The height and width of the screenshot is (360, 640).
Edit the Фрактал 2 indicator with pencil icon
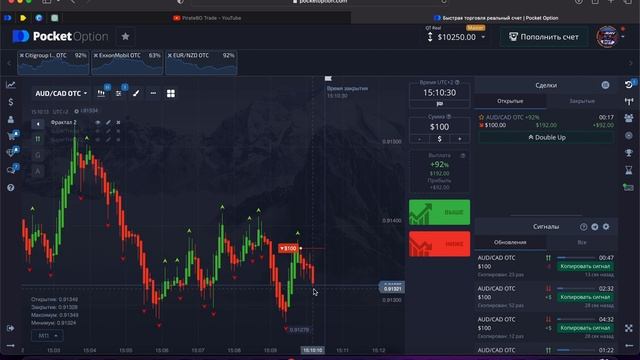(x=108, y=122)
